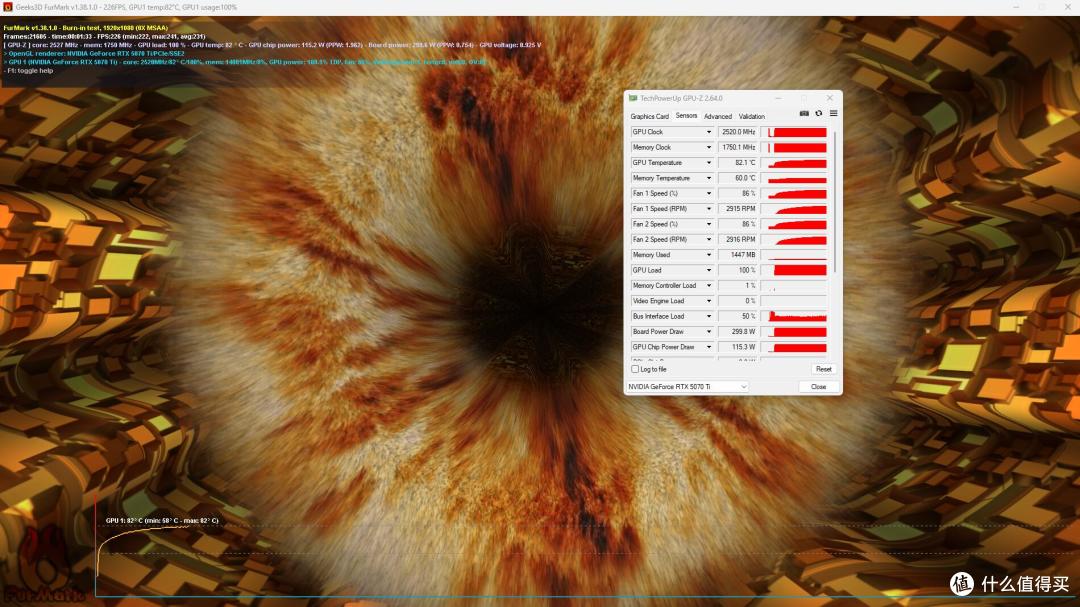Open the Fan 1 Speed (RPM) dropdown

coord(709,209)
